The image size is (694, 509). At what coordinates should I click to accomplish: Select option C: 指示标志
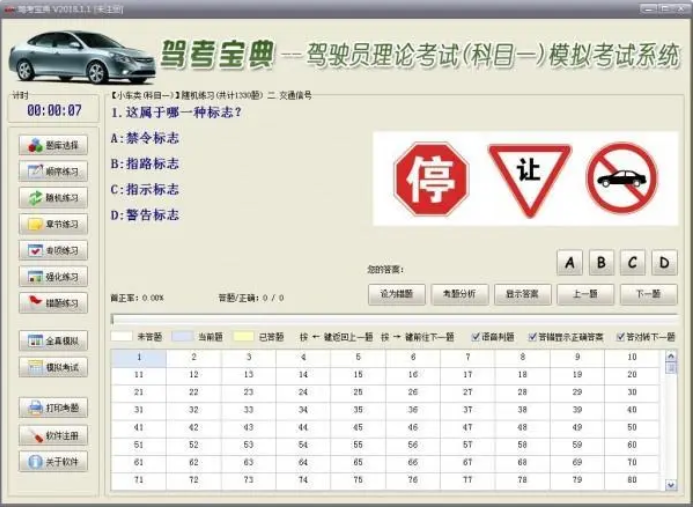[x=145, y=189]
